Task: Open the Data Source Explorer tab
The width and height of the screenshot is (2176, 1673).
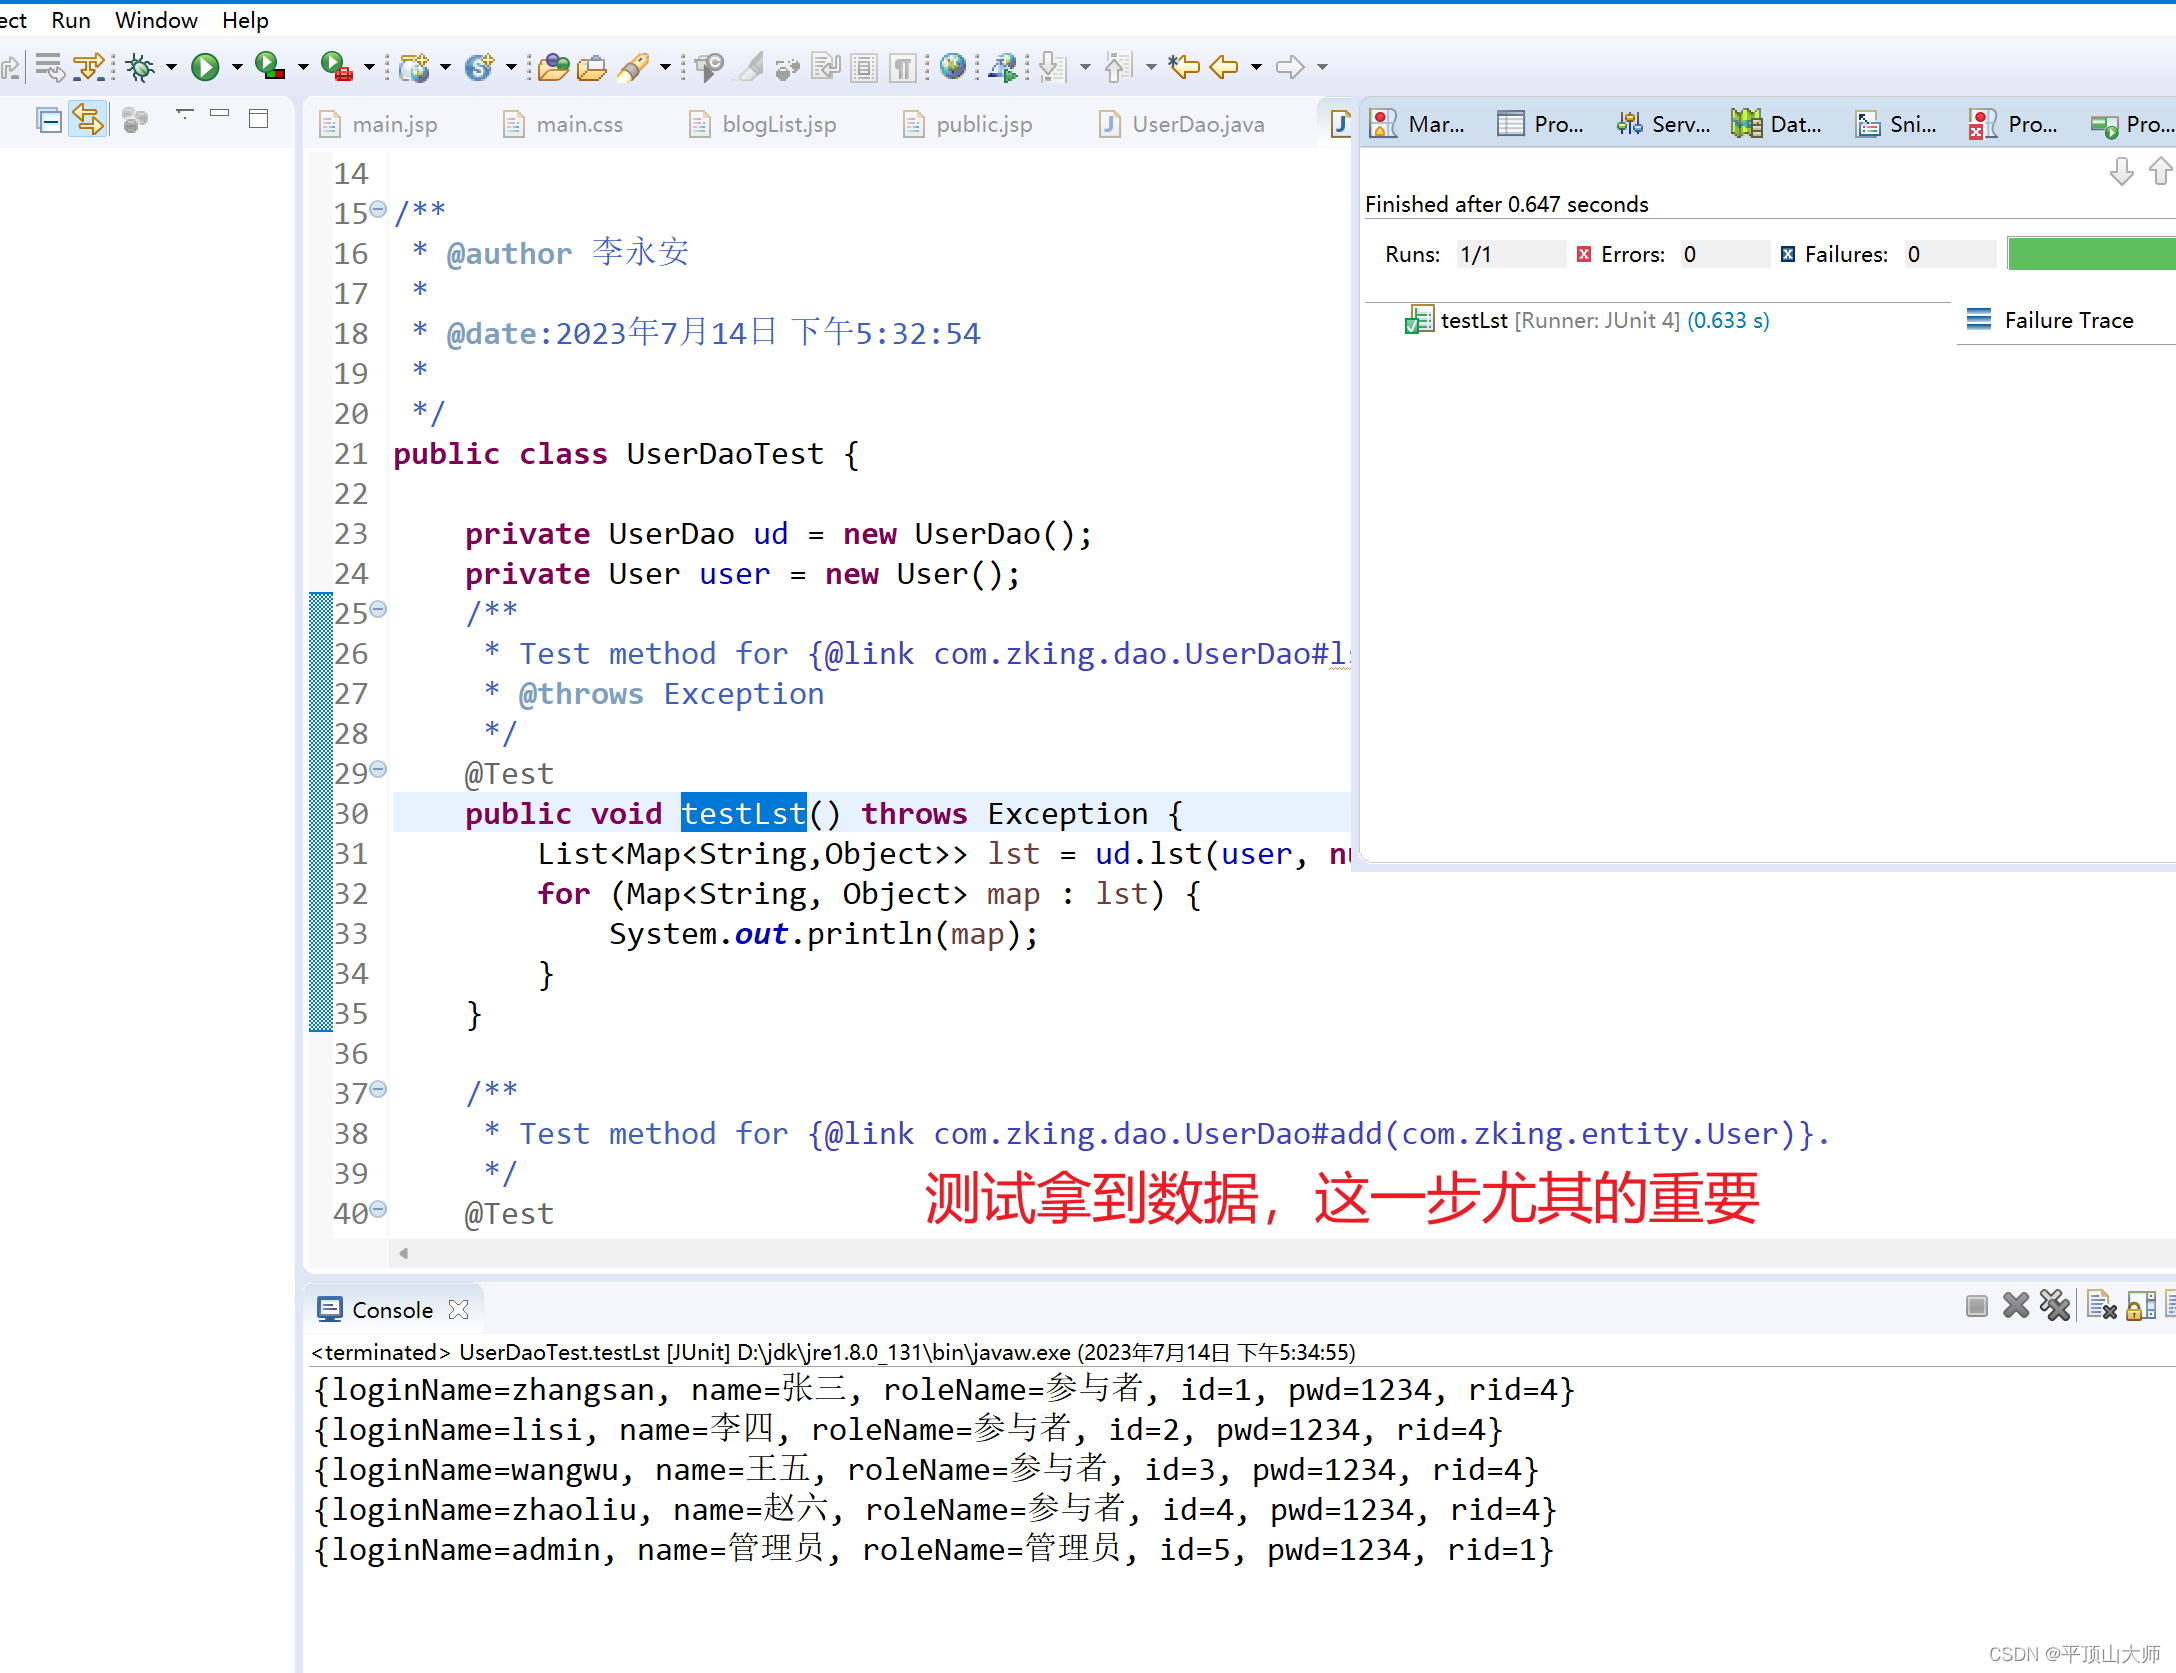Action: [x=1778, y=124]
